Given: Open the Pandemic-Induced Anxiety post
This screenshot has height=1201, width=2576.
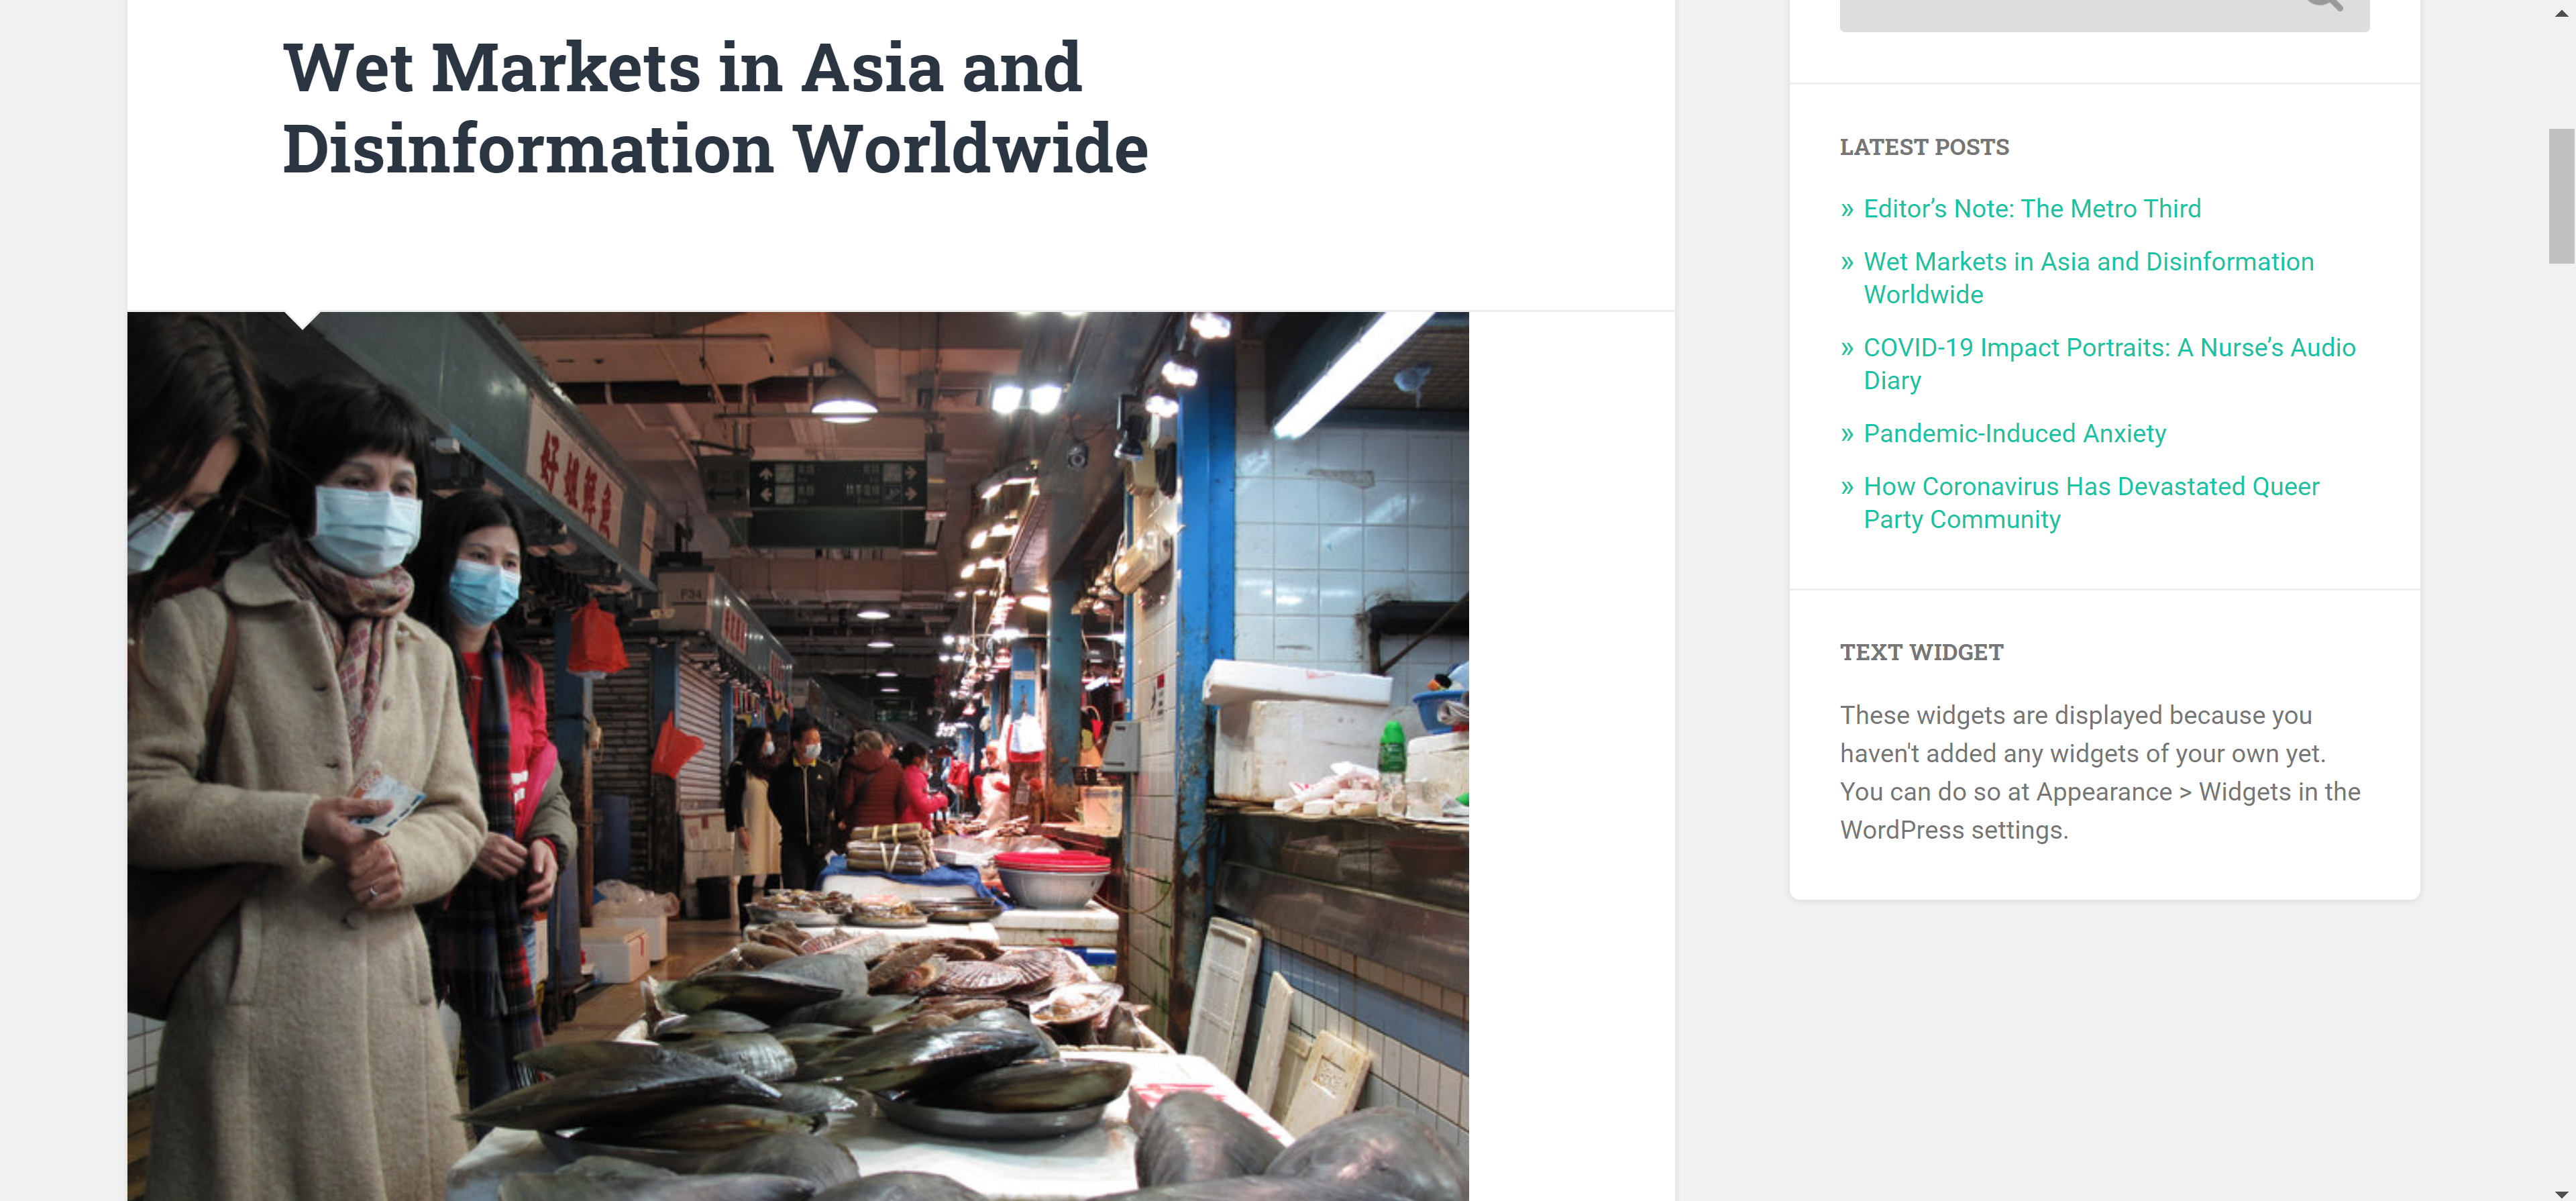Looking at the screenshot, I should tap(2014, 434).
